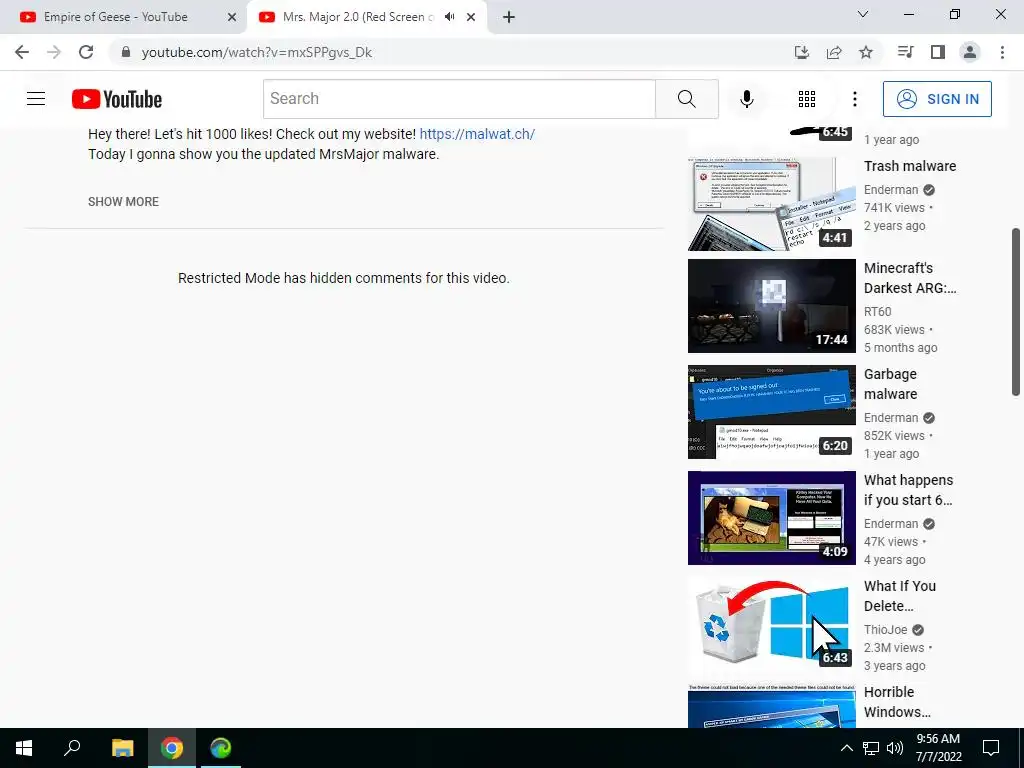Open network tray icon
Image resolution: width=1024 pixels, height=768 pixels.
(x=871, y=748)
